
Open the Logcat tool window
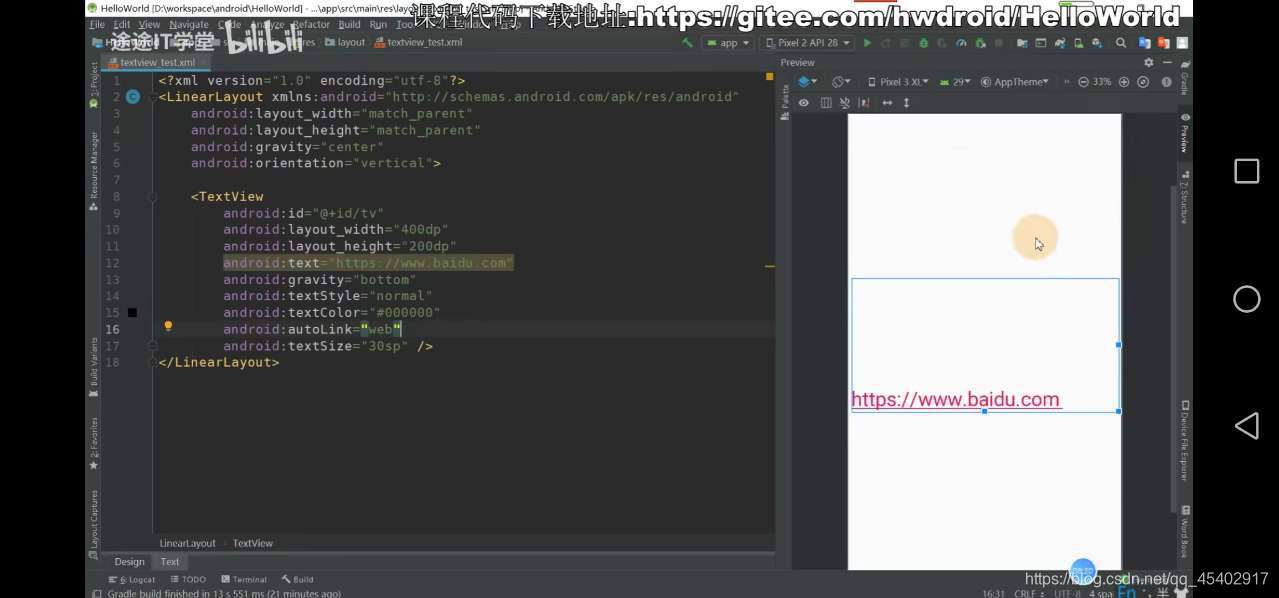click(x=132, y=579)
